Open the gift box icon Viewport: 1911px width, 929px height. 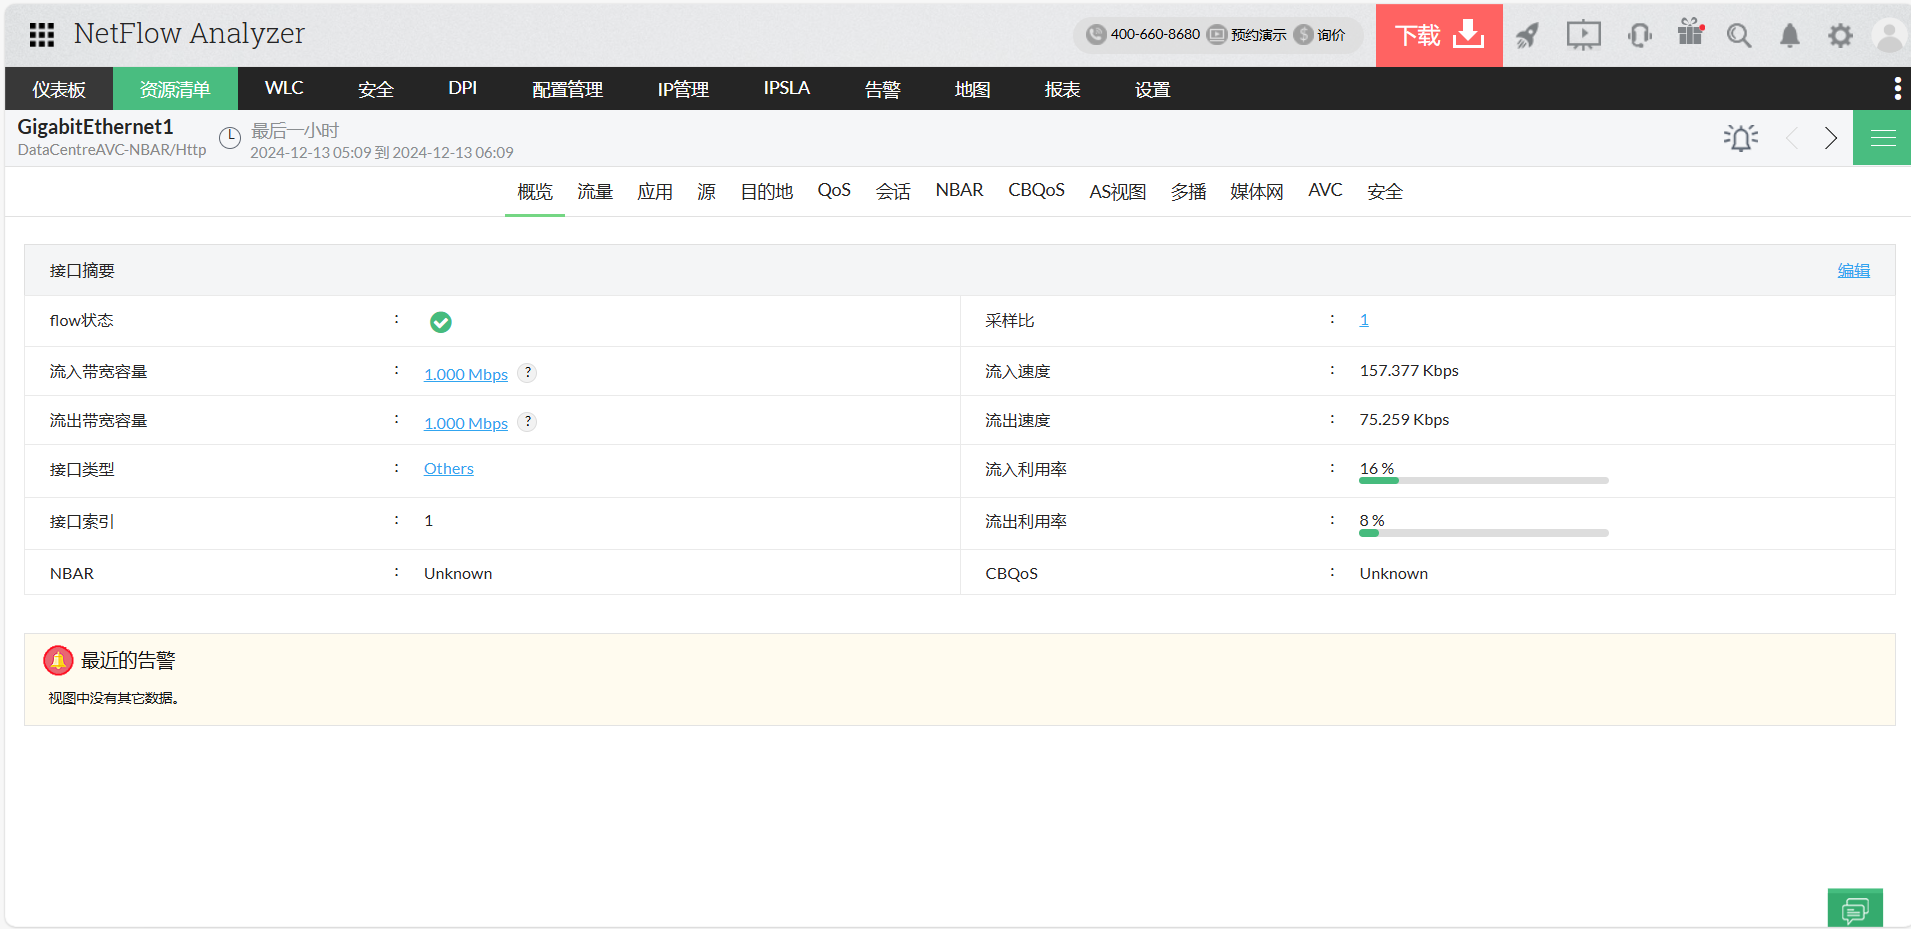pos(1690,33)
